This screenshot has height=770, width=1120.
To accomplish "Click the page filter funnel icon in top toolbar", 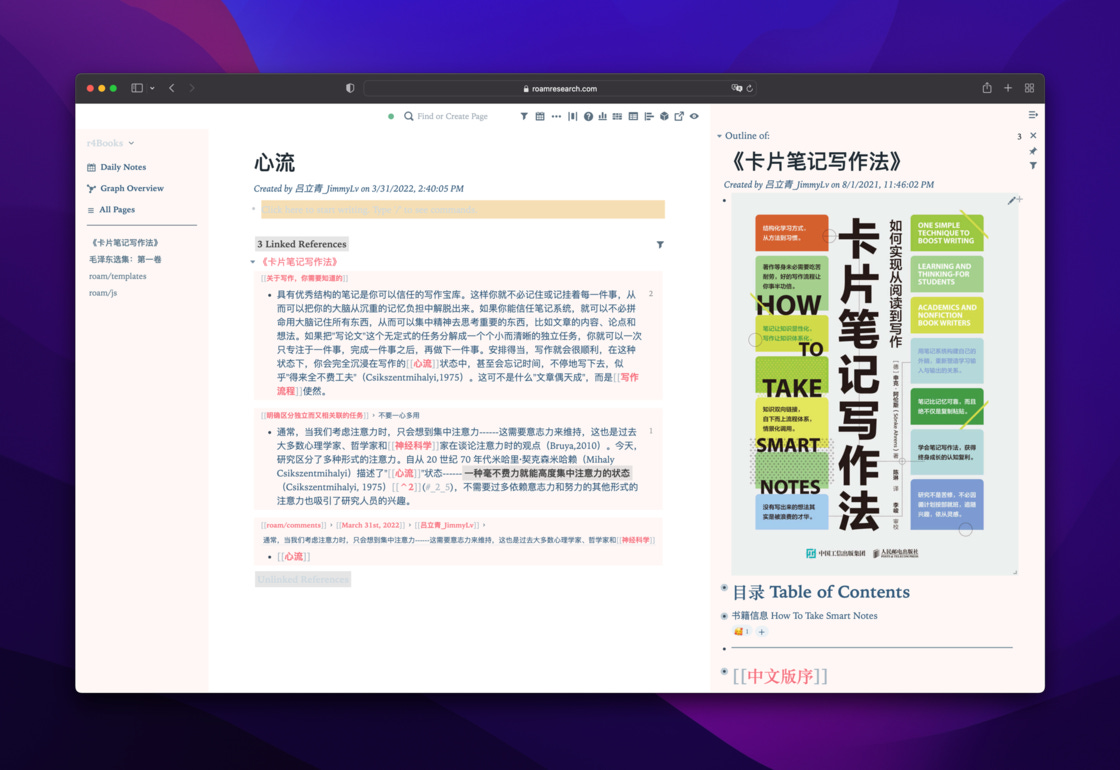I will (x=524, y=116).
